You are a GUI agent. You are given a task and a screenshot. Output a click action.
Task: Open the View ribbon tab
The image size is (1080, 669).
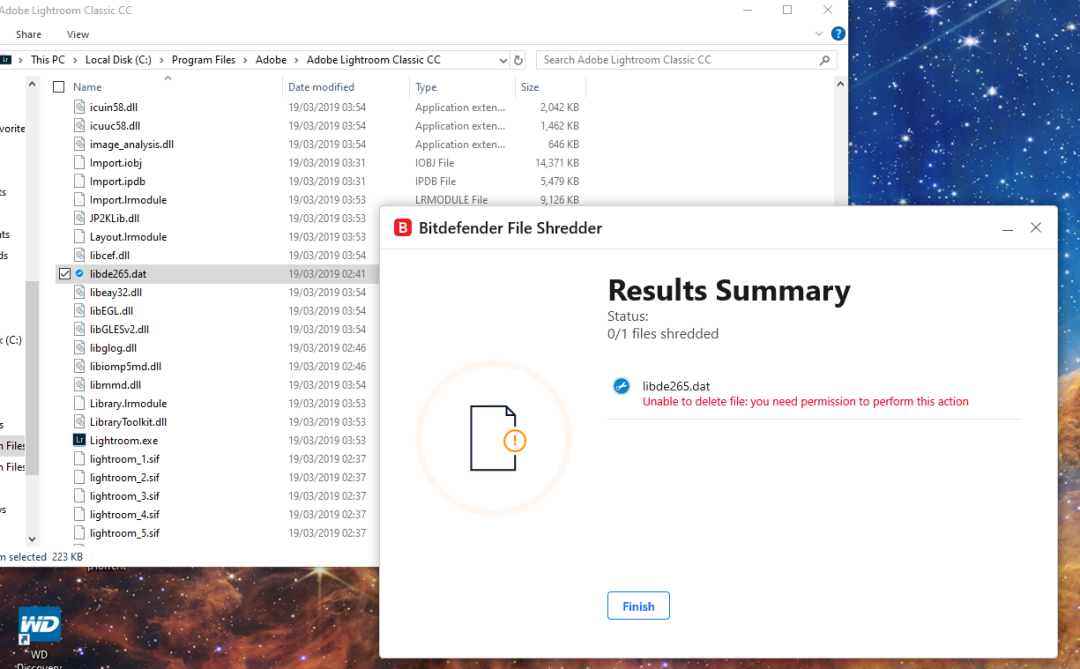pos(78,34)
